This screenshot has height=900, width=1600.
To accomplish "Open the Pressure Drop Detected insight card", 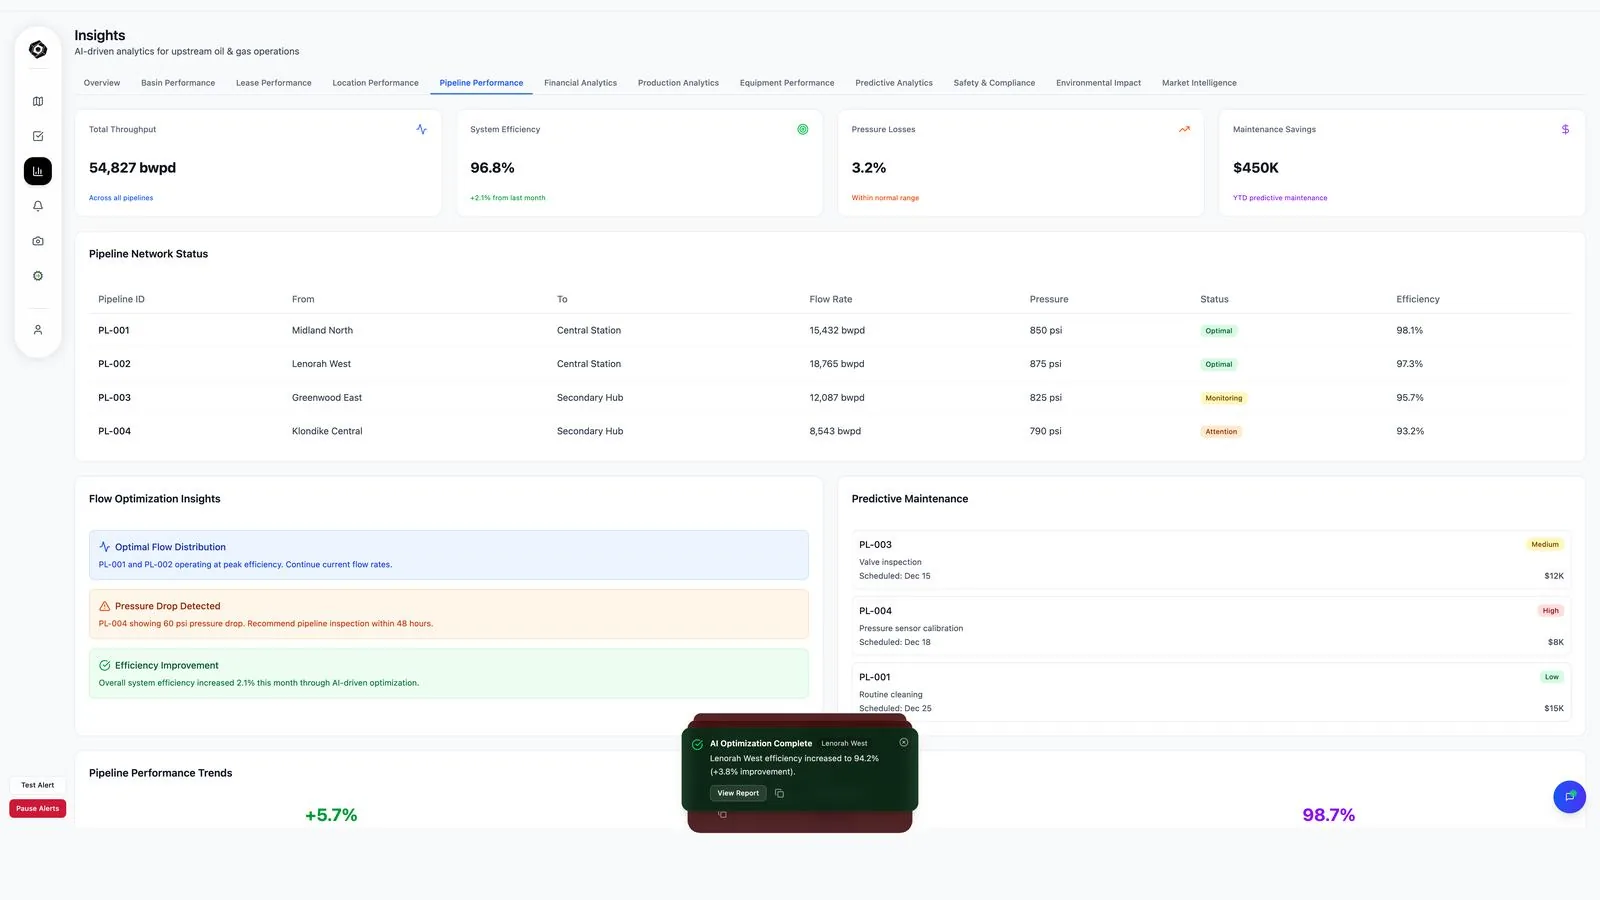I will [449, 614].
